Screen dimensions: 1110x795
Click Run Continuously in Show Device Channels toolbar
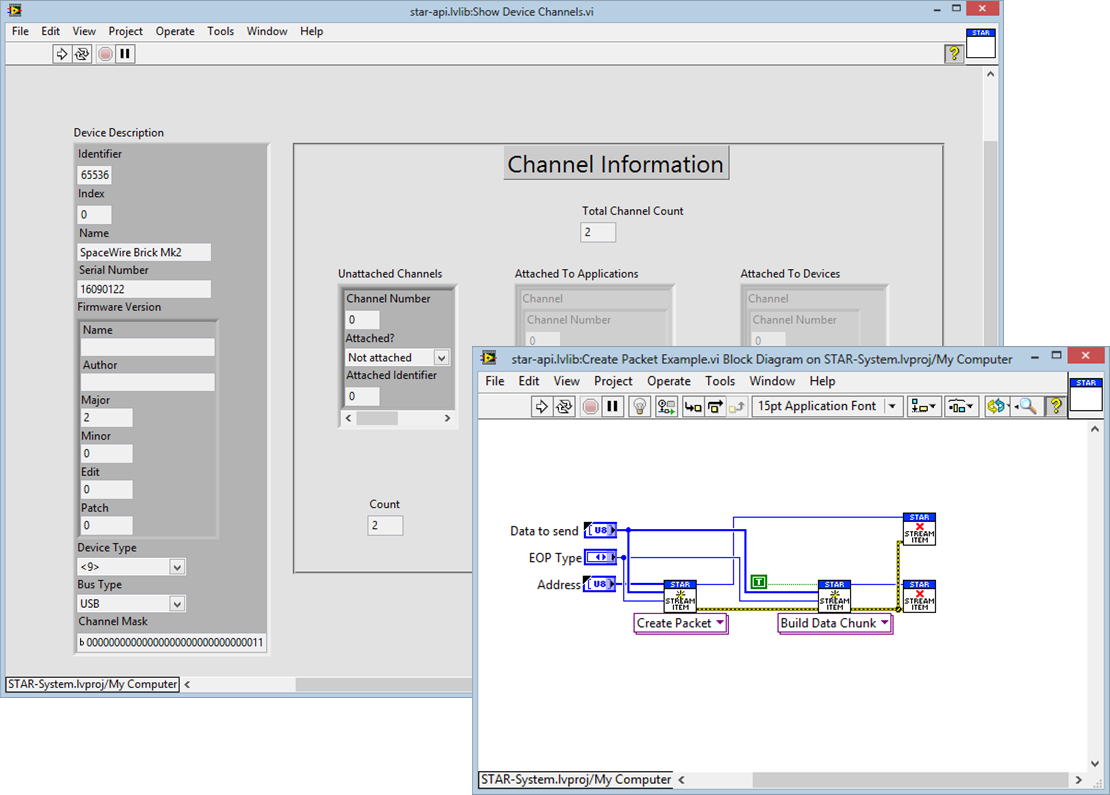click(82, 54)
